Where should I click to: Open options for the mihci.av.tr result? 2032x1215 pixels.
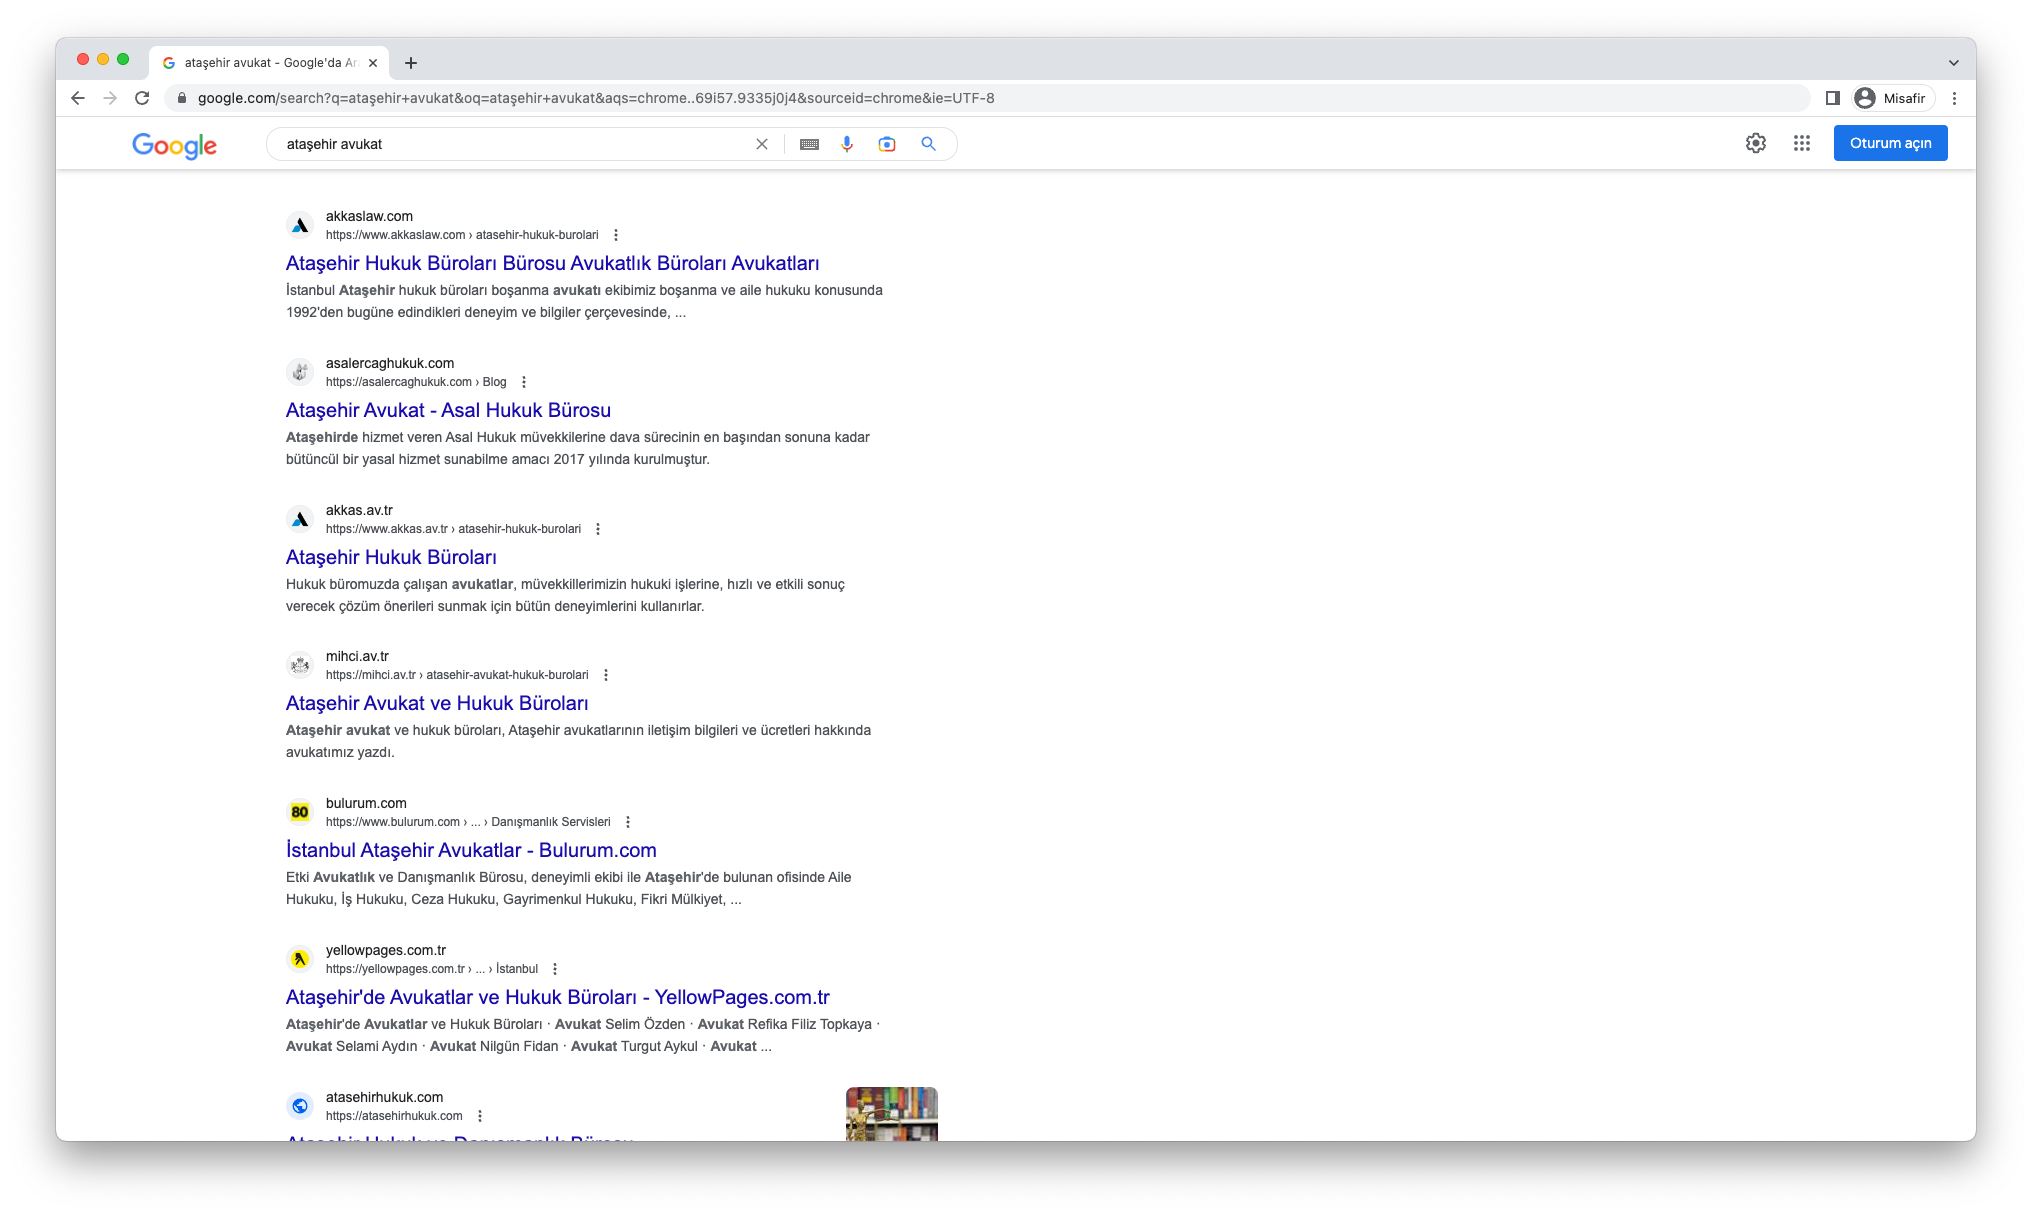[606, 675]
